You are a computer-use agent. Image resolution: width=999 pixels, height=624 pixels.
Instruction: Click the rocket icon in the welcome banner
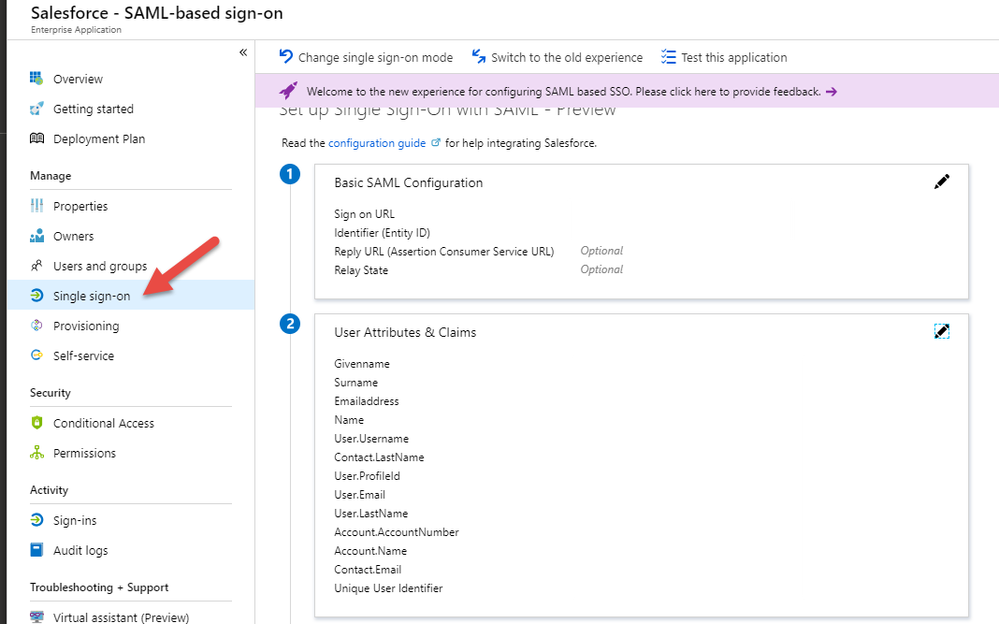288,91
